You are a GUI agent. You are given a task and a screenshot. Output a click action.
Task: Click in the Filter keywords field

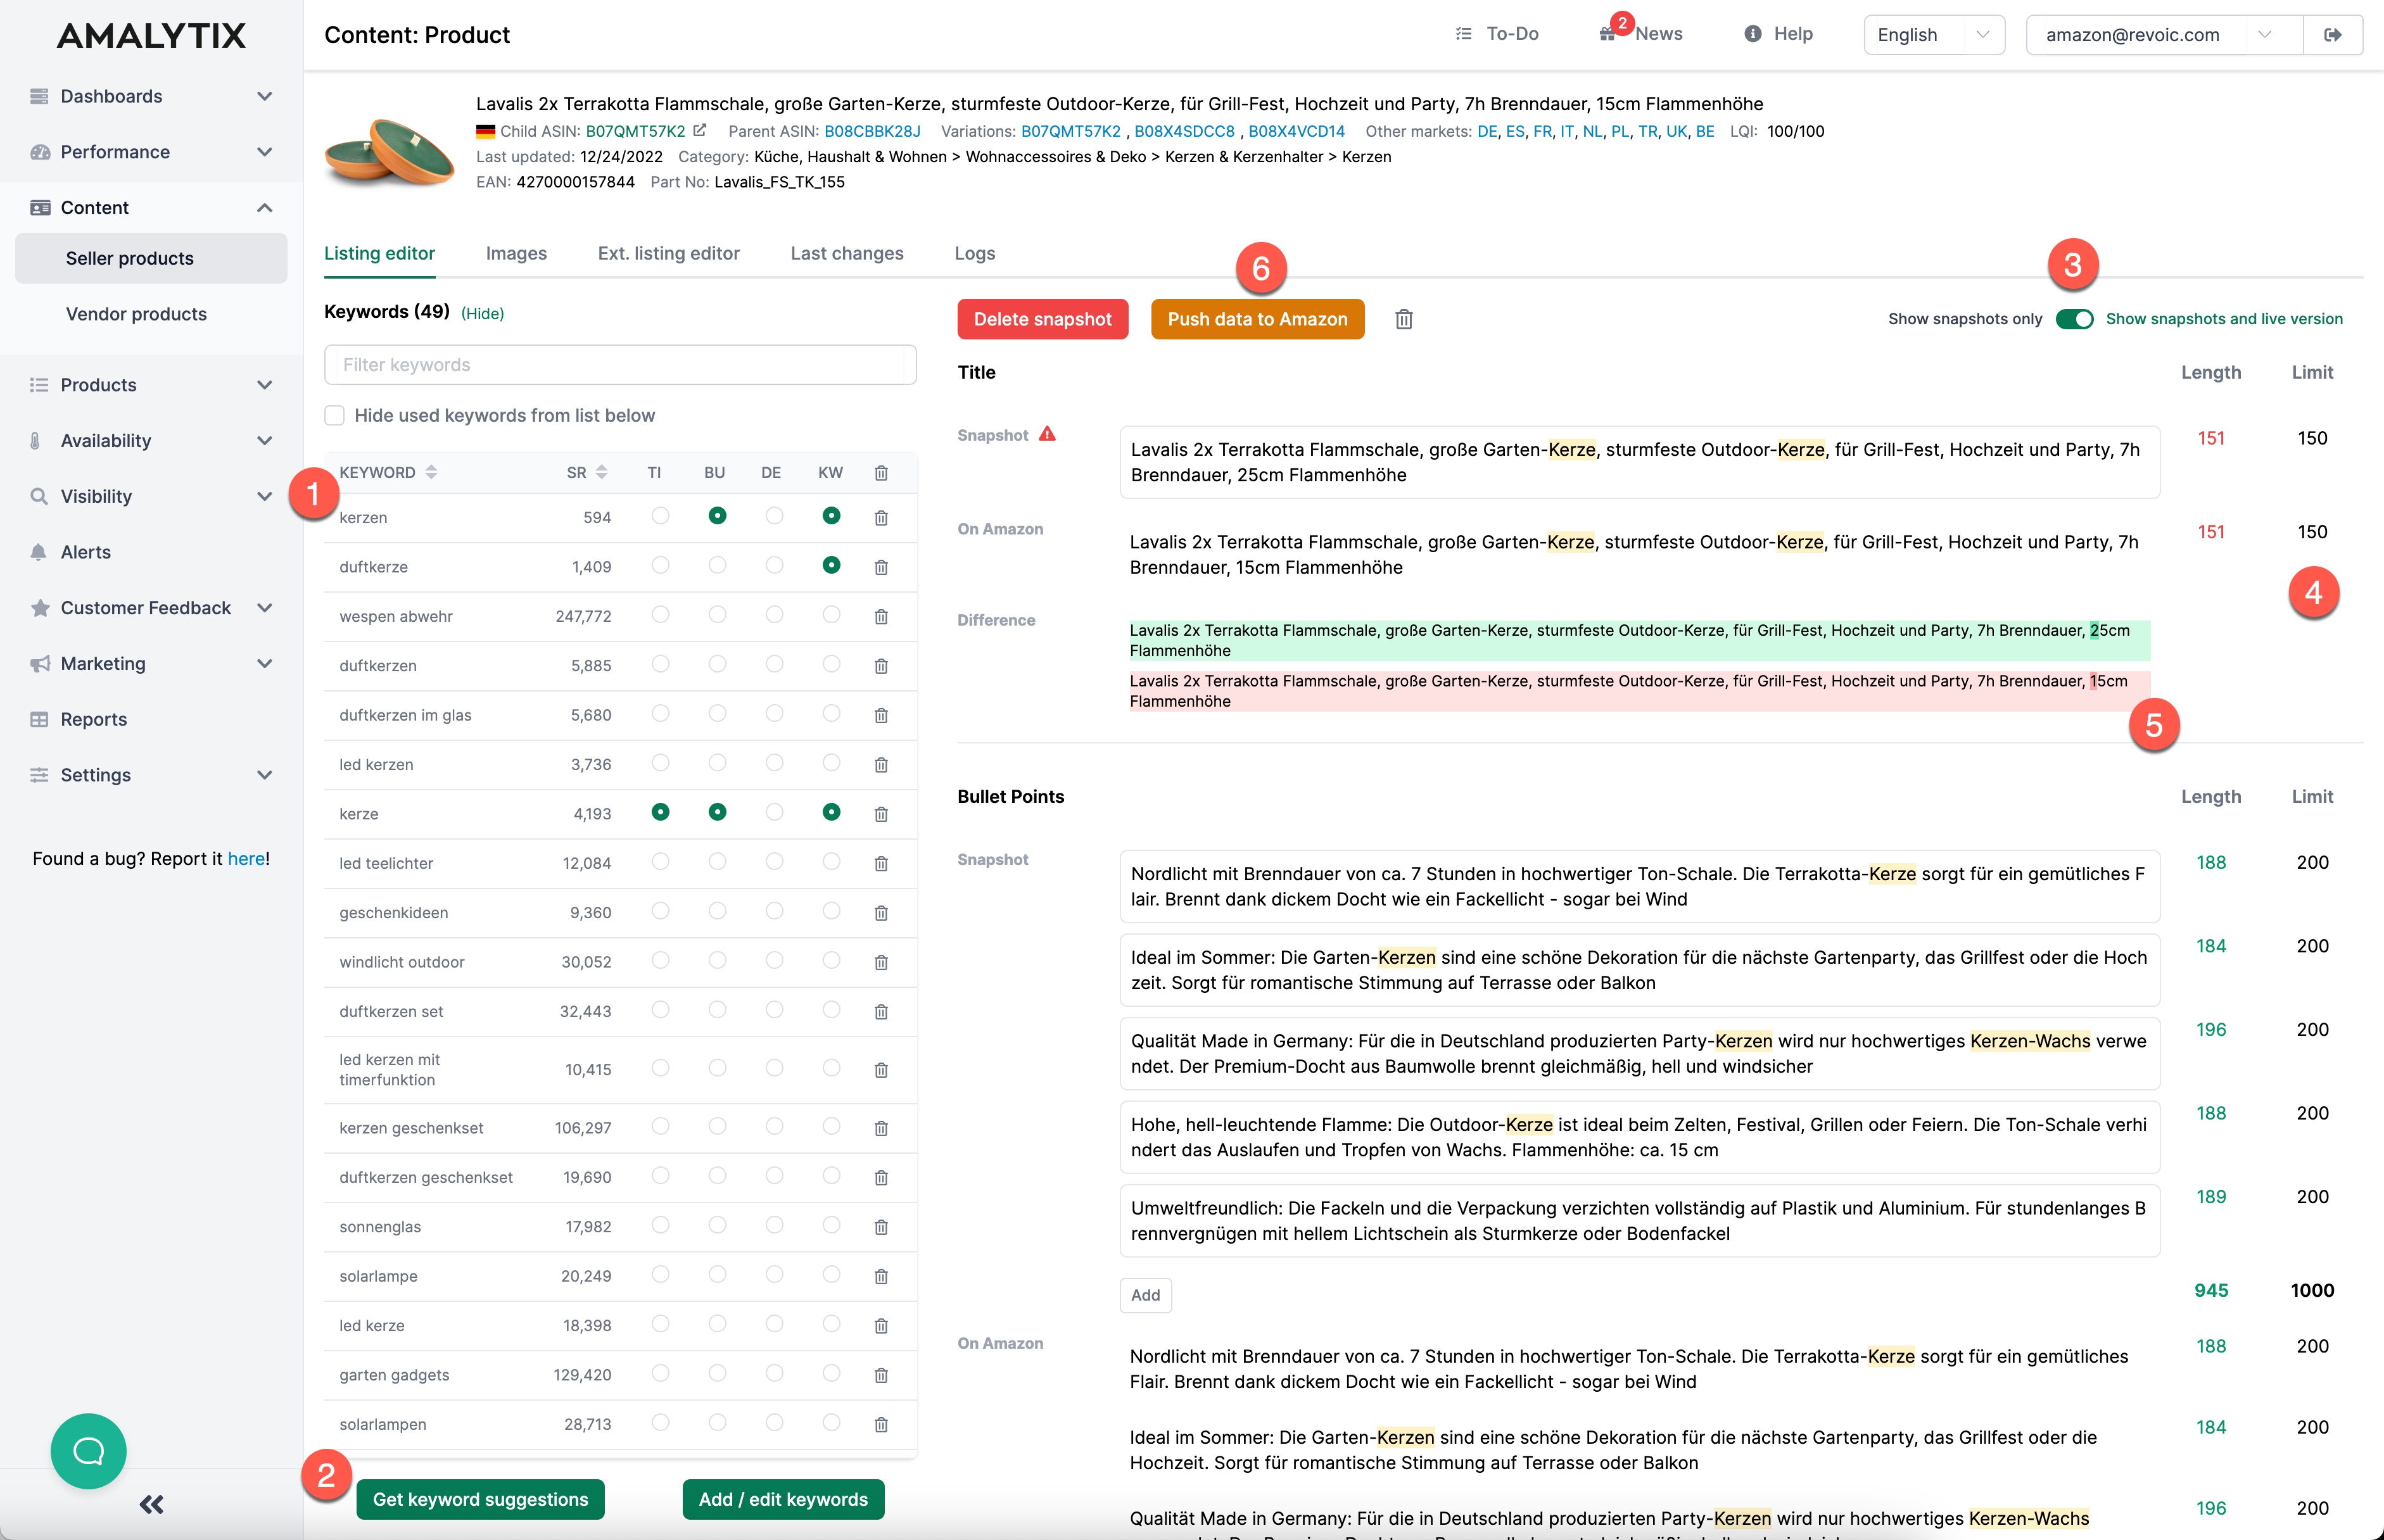click(620, 365)
